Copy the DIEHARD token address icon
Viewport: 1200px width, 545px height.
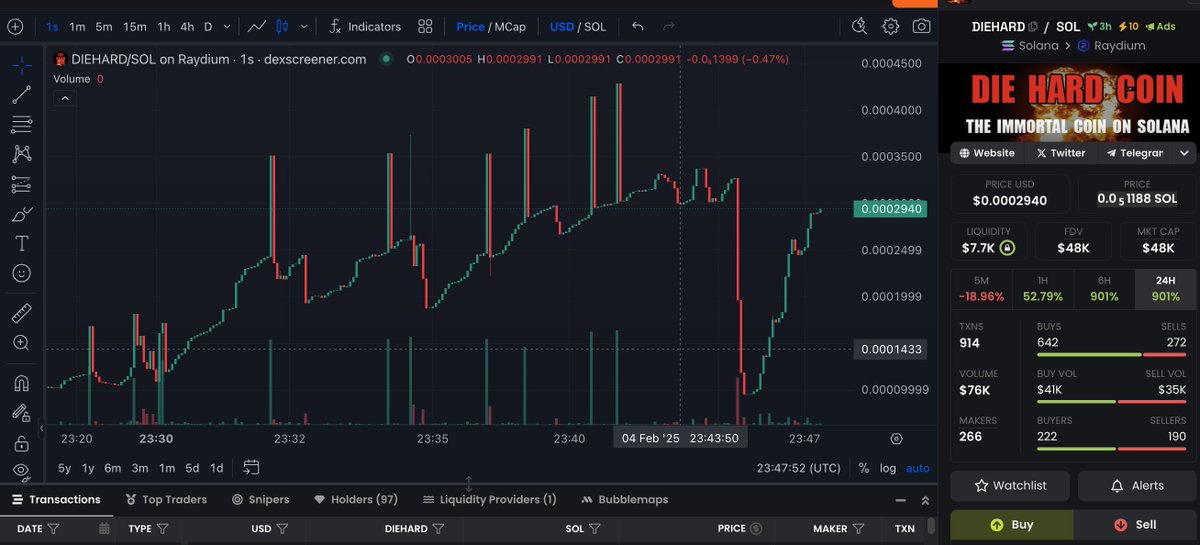point(1033,27)
